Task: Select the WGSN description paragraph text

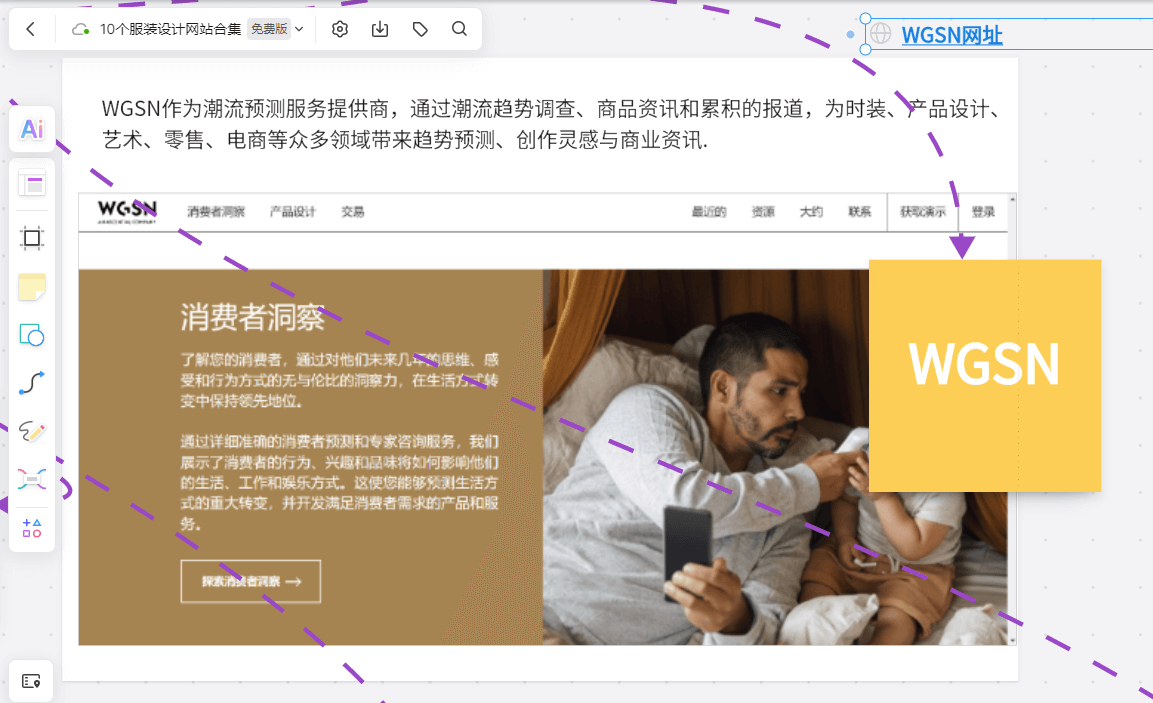Action: click(x=551, y=124)
